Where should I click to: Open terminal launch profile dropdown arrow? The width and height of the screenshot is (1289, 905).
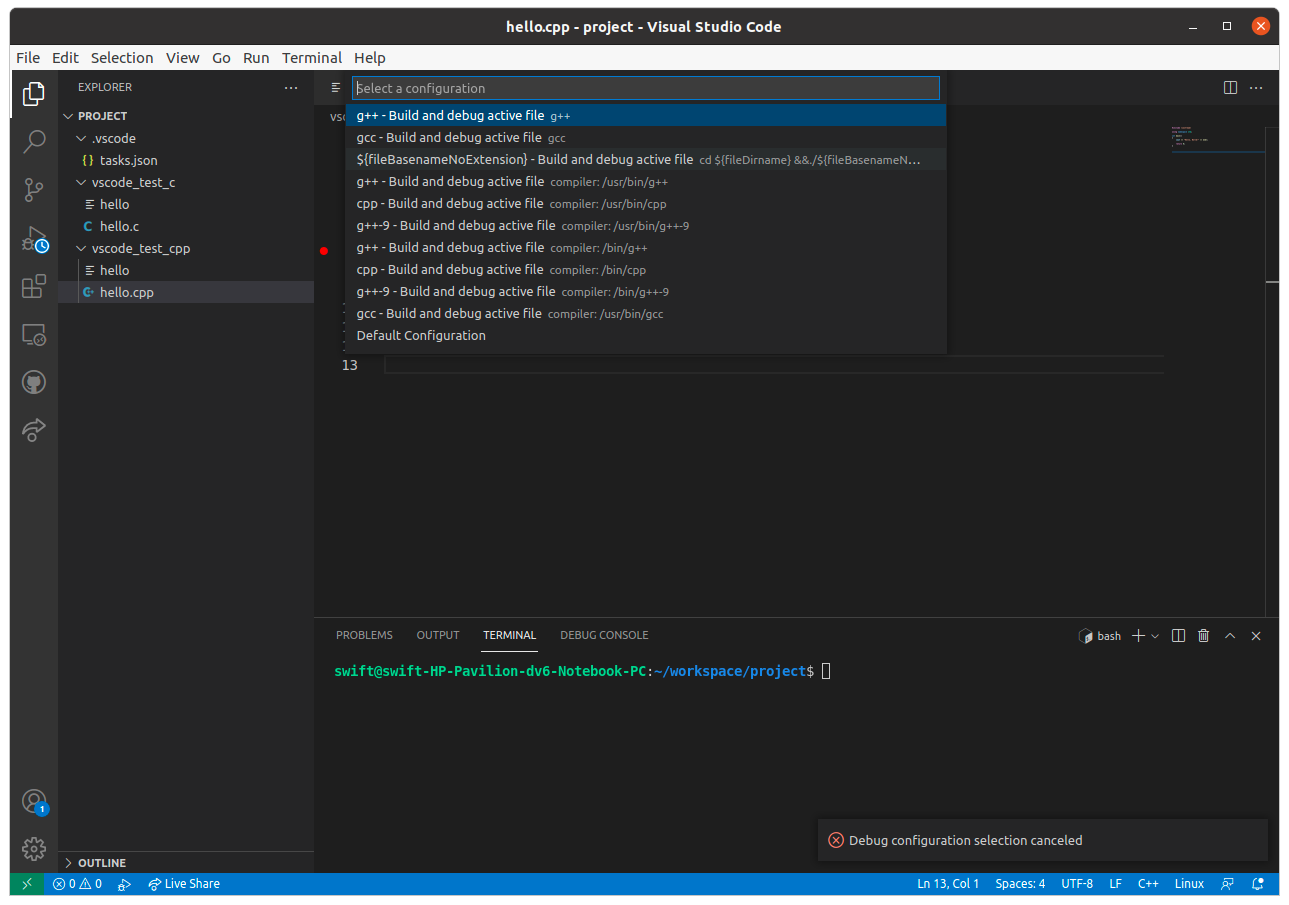pos(1155,636)
